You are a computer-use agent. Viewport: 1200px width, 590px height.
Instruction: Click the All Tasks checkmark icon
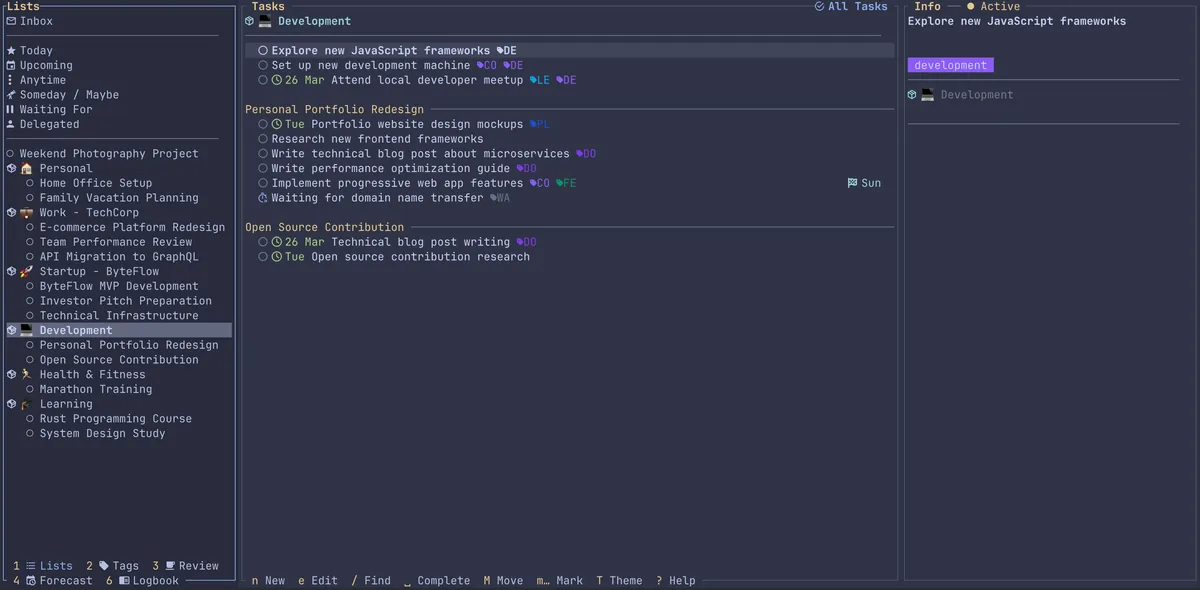820,6
